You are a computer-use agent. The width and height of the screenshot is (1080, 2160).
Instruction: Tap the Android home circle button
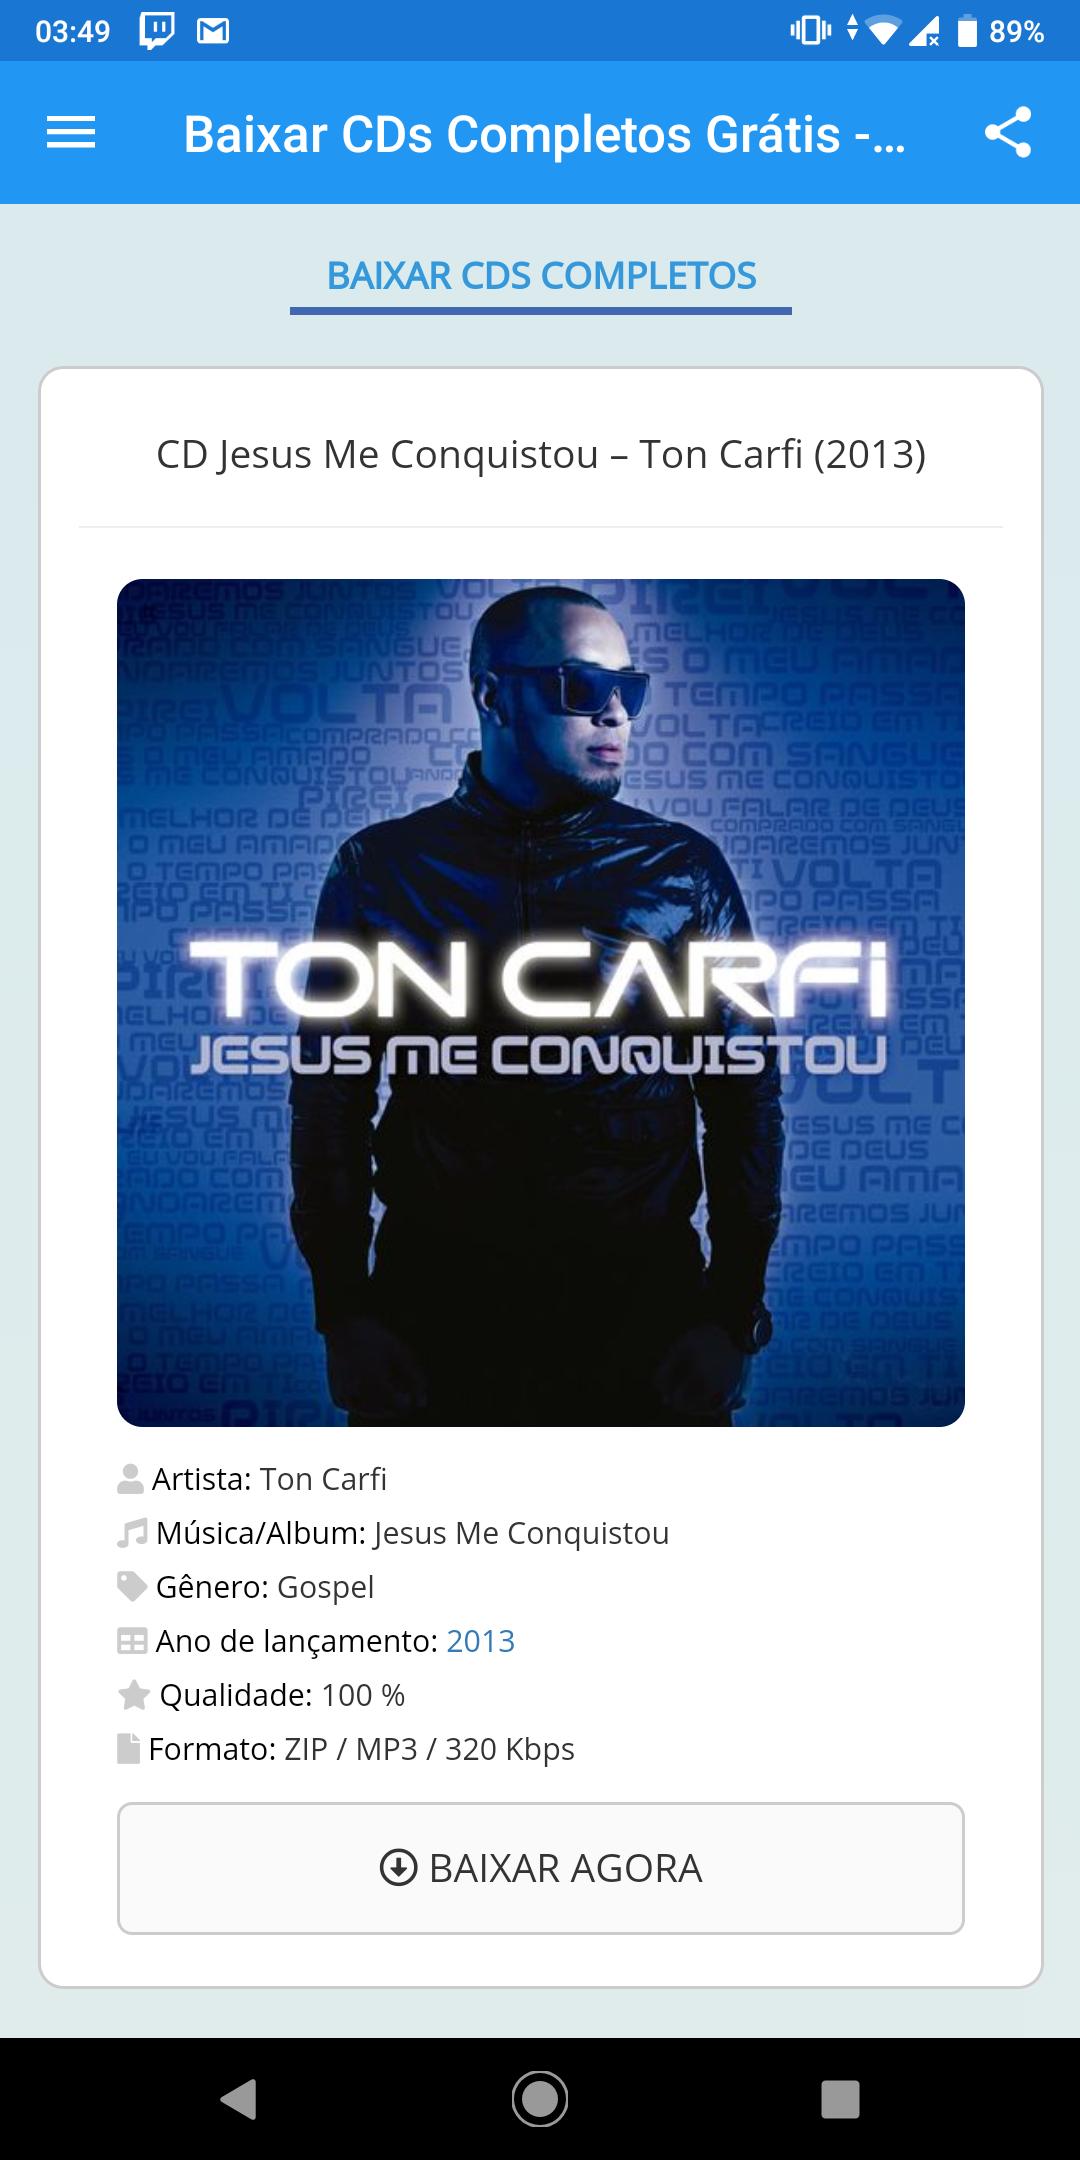(x=540, y=2099)
